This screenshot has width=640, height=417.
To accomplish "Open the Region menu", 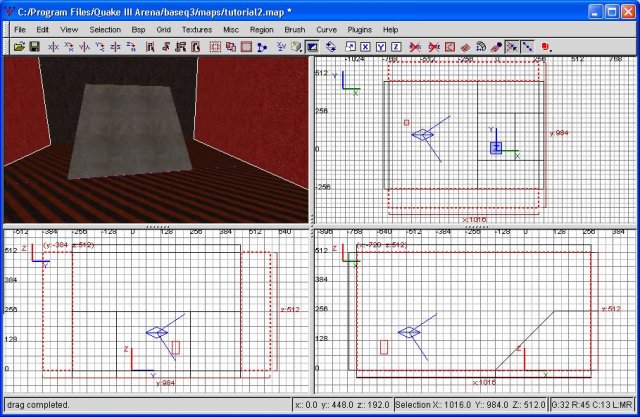I will tap(261, 30).
